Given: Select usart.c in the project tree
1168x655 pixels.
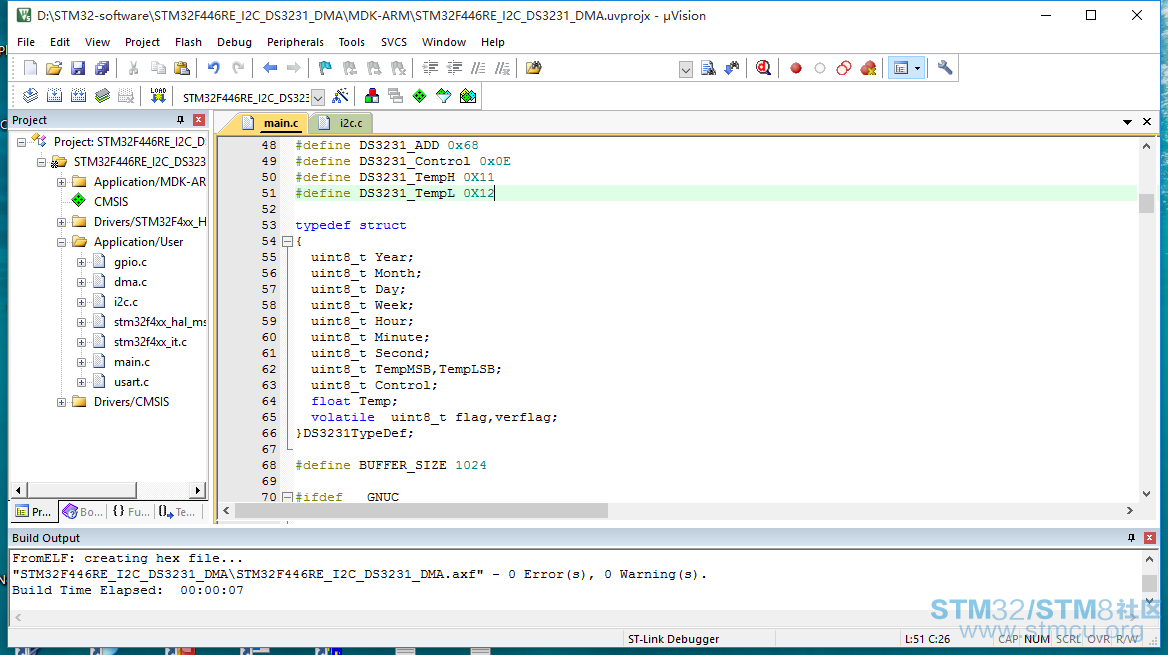Looking at the screenshot, I should point(131,382).
